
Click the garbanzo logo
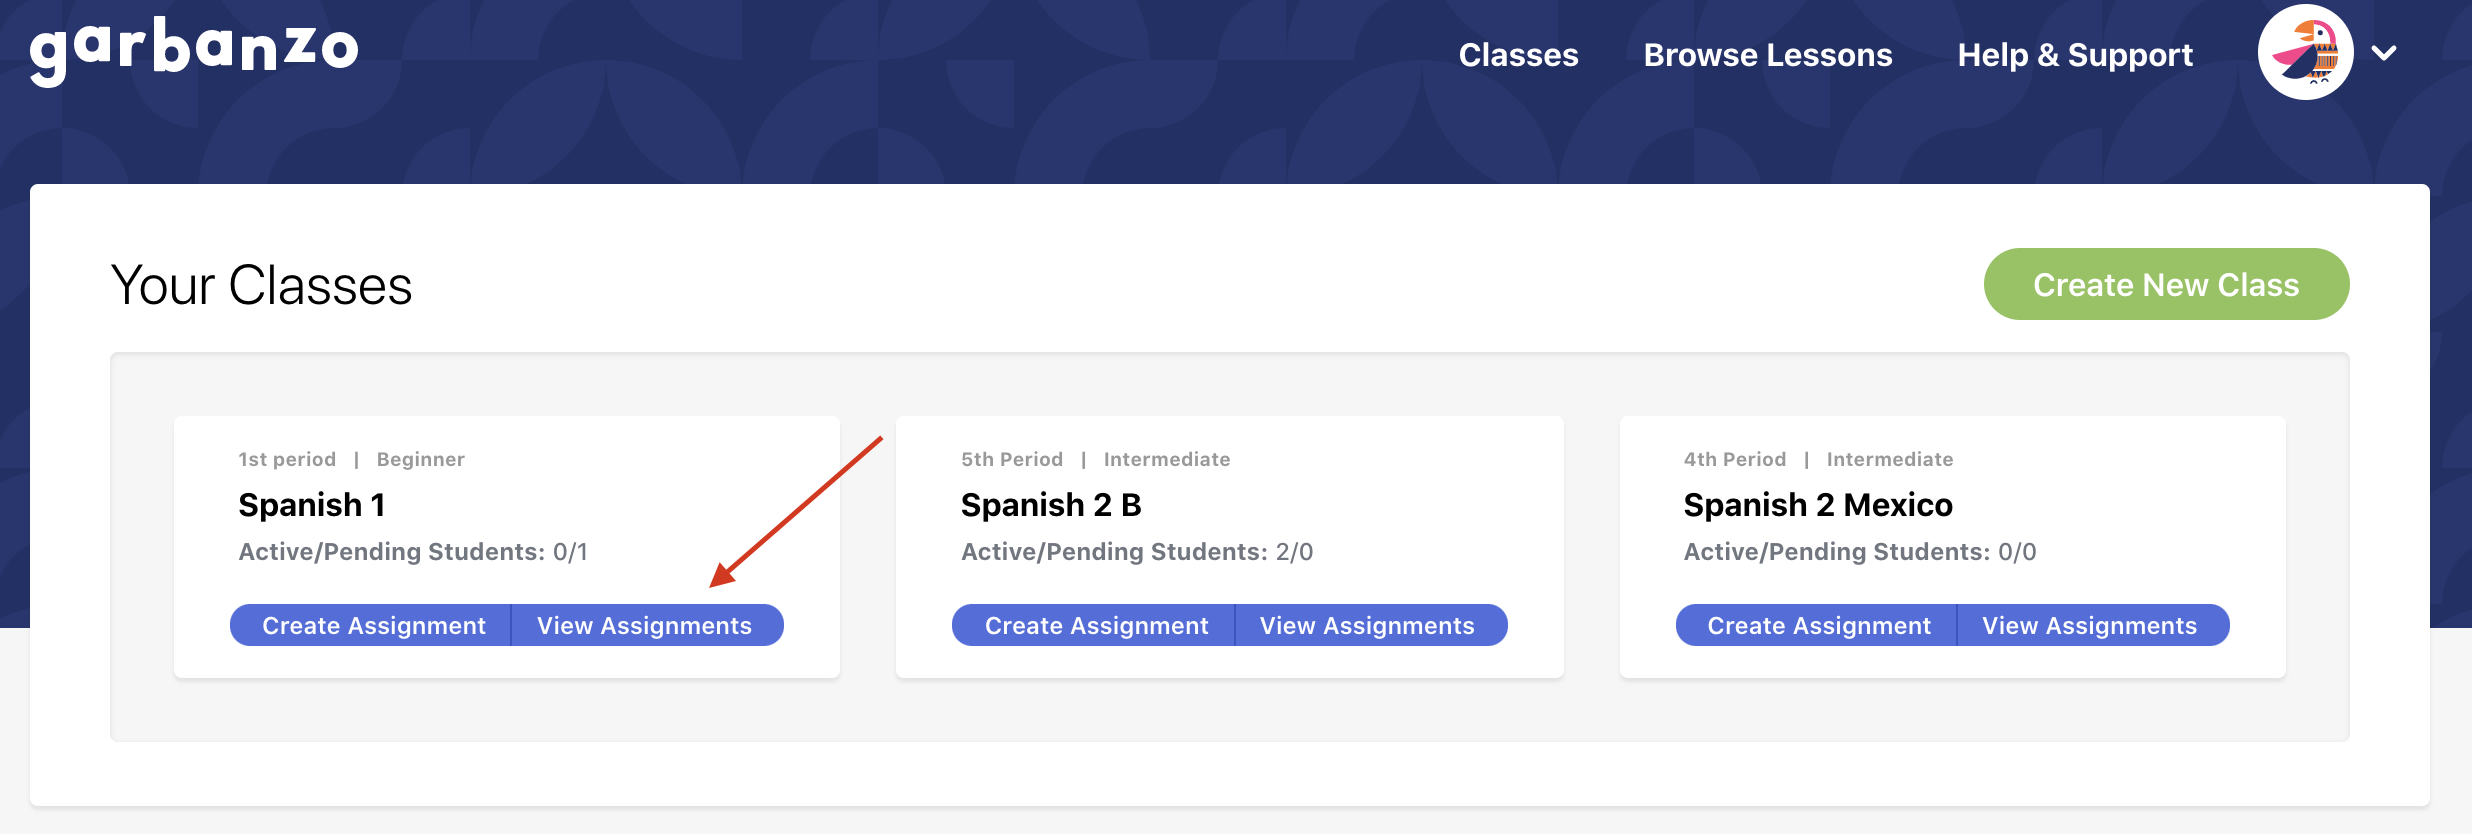[194, 52]
